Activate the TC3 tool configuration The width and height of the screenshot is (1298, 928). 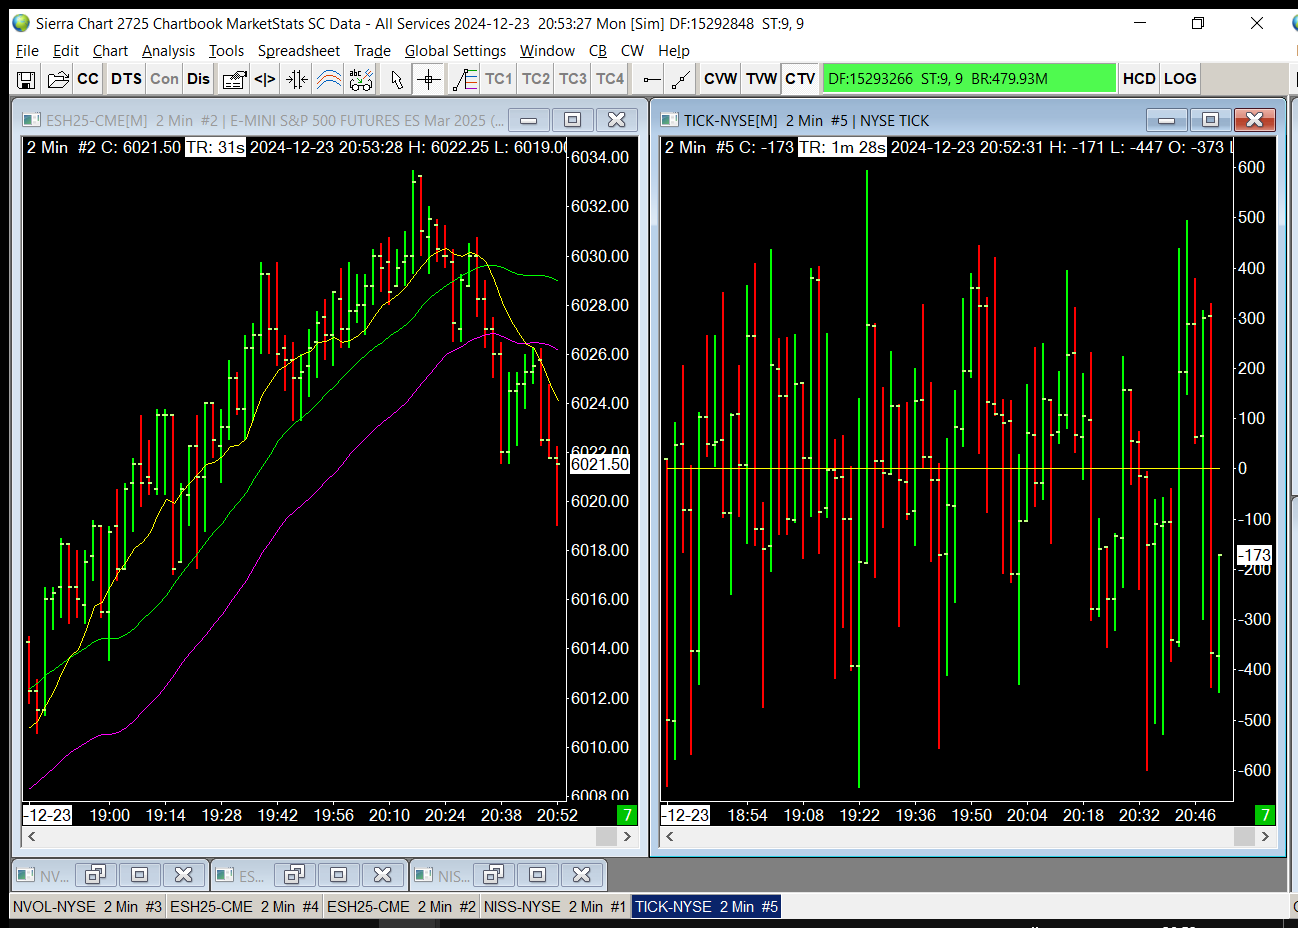coord(573,79)
